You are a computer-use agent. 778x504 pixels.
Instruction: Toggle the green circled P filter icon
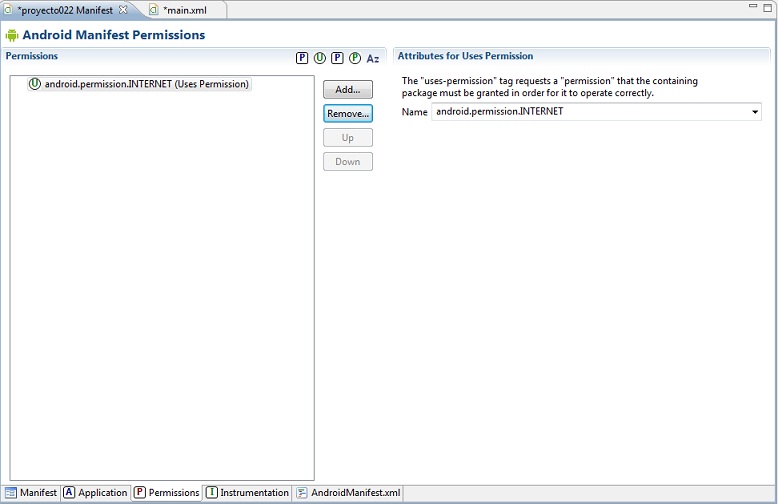[355, 58]
